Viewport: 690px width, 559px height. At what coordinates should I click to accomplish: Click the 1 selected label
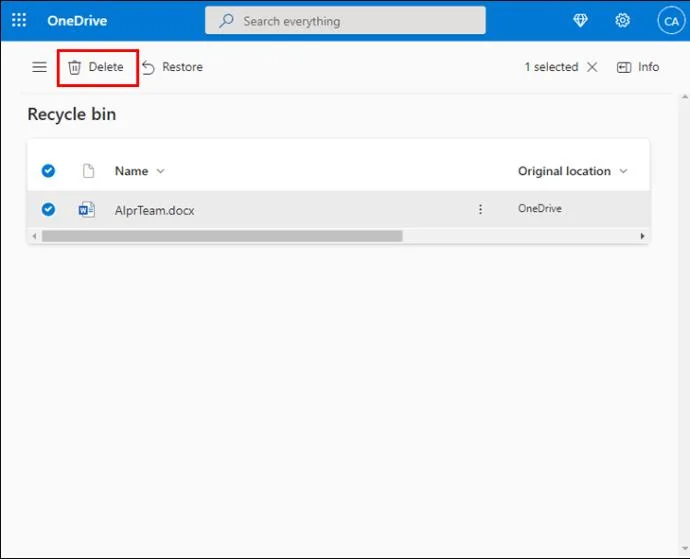point(551,67)
